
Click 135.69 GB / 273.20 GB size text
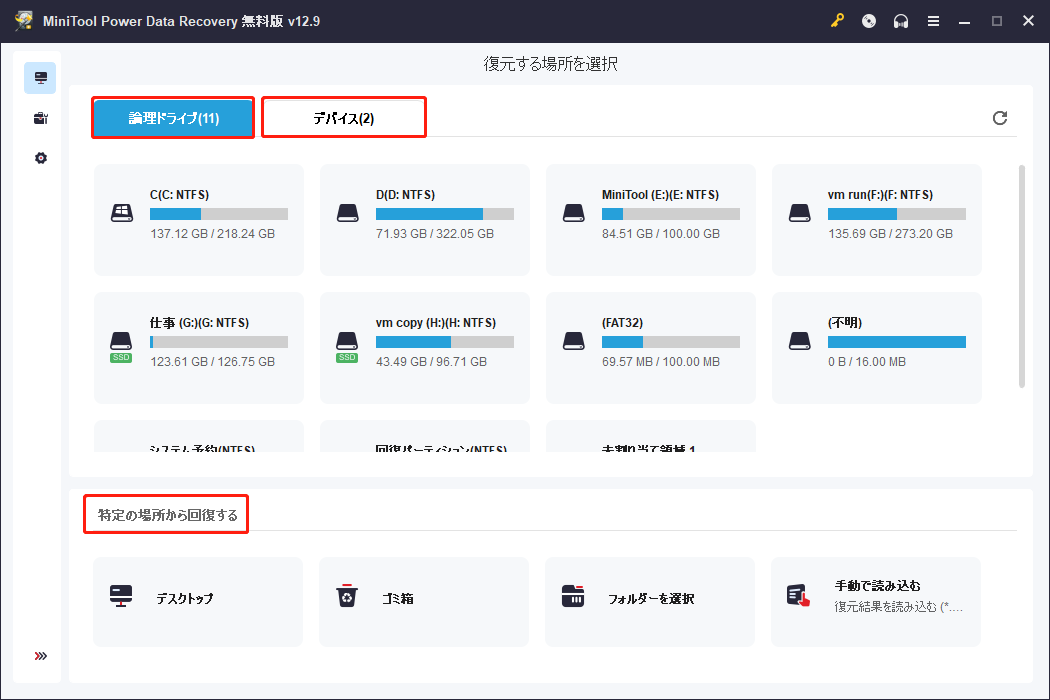pos(890,234)
